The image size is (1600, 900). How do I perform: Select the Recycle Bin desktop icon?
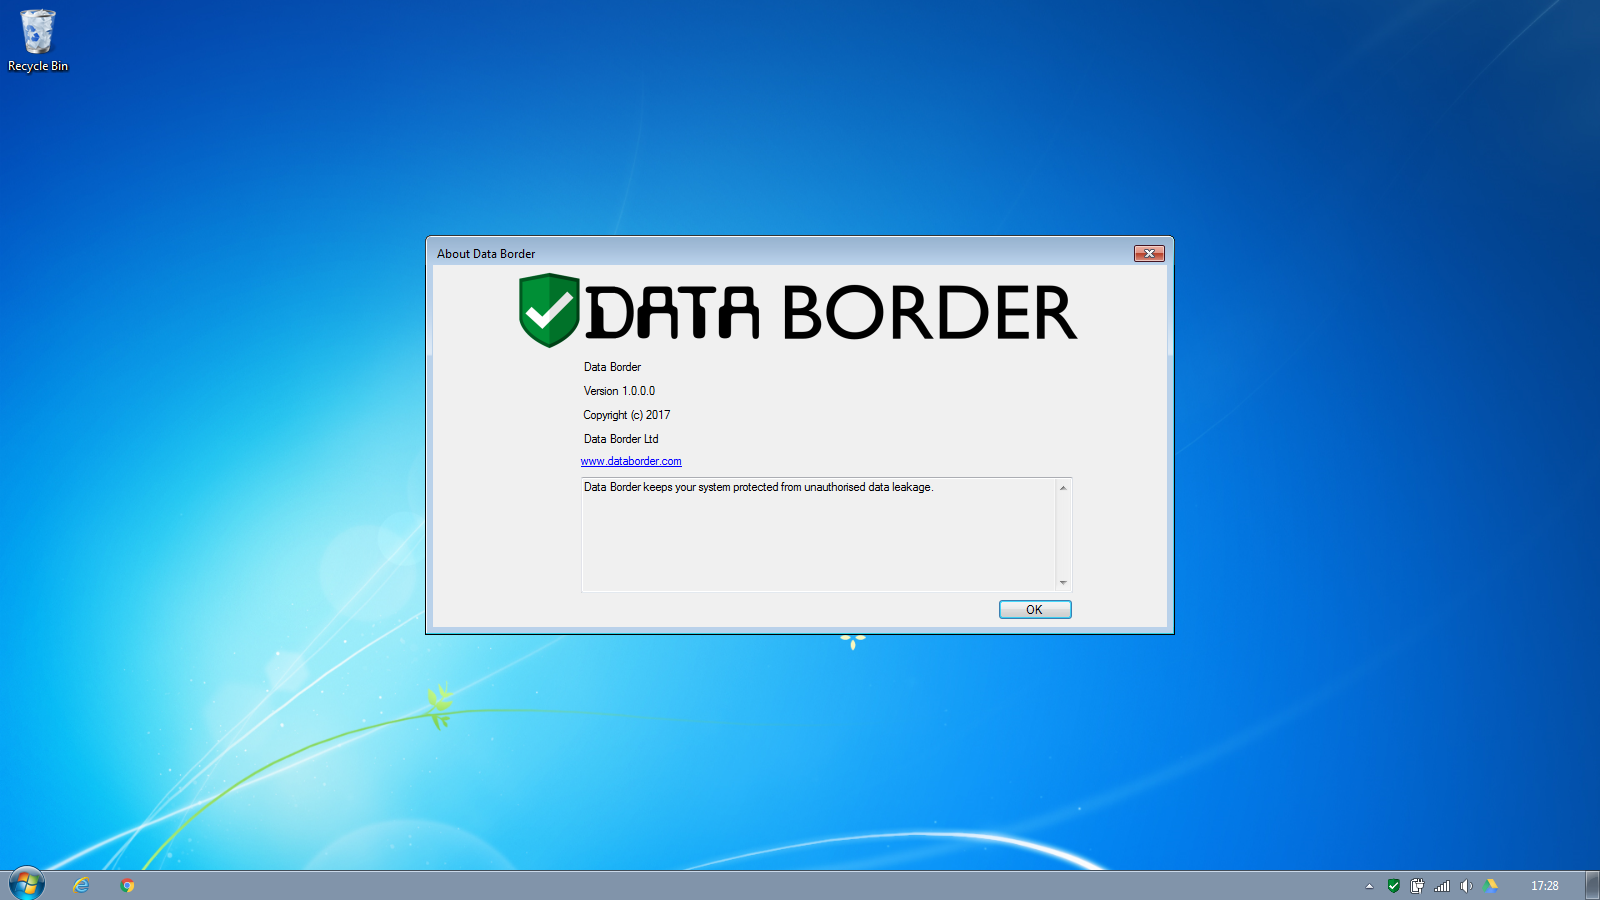(x=38, y=41)
